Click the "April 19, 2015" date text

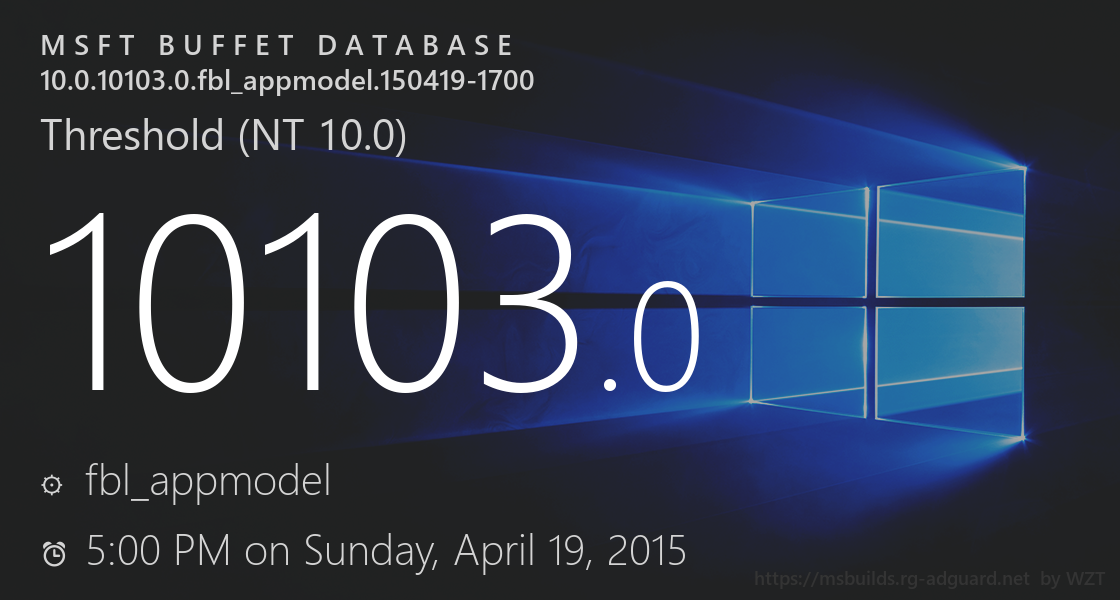(571, 551)
